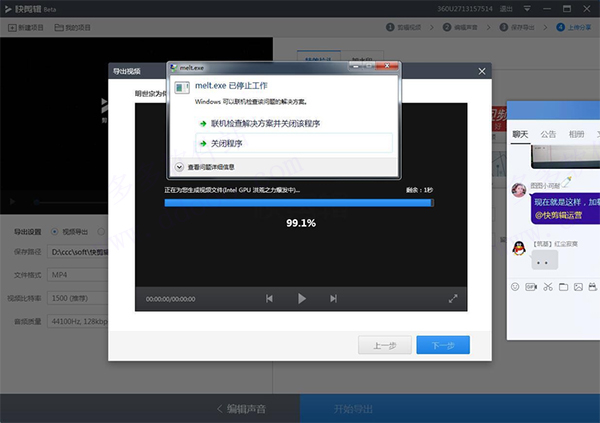Switch to 相册 tab in chat window
600x423 pixels.
click(x=576, y=134)
